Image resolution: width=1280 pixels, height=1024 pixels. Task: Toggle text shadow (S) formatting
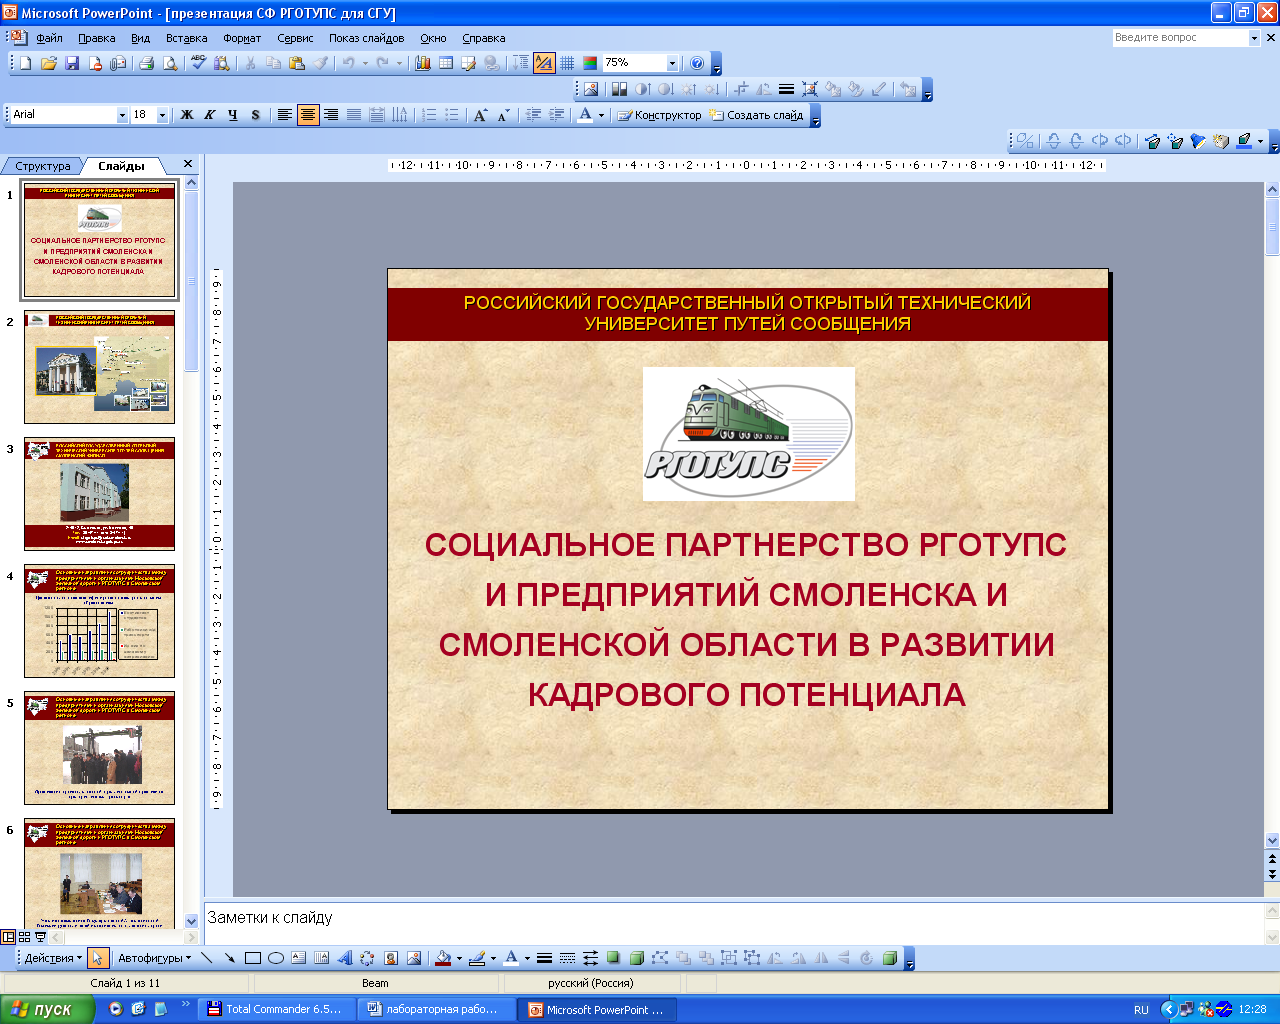[x=255, y=115]
